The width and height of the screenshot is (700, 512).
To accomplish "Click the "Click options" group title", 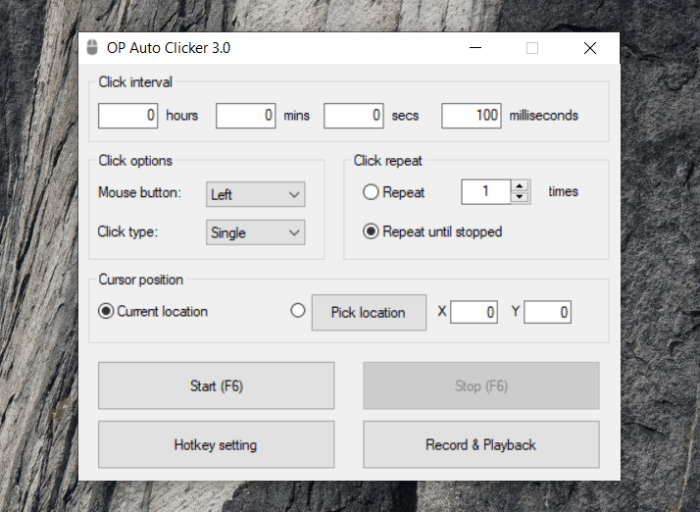I will click(135, 161).
